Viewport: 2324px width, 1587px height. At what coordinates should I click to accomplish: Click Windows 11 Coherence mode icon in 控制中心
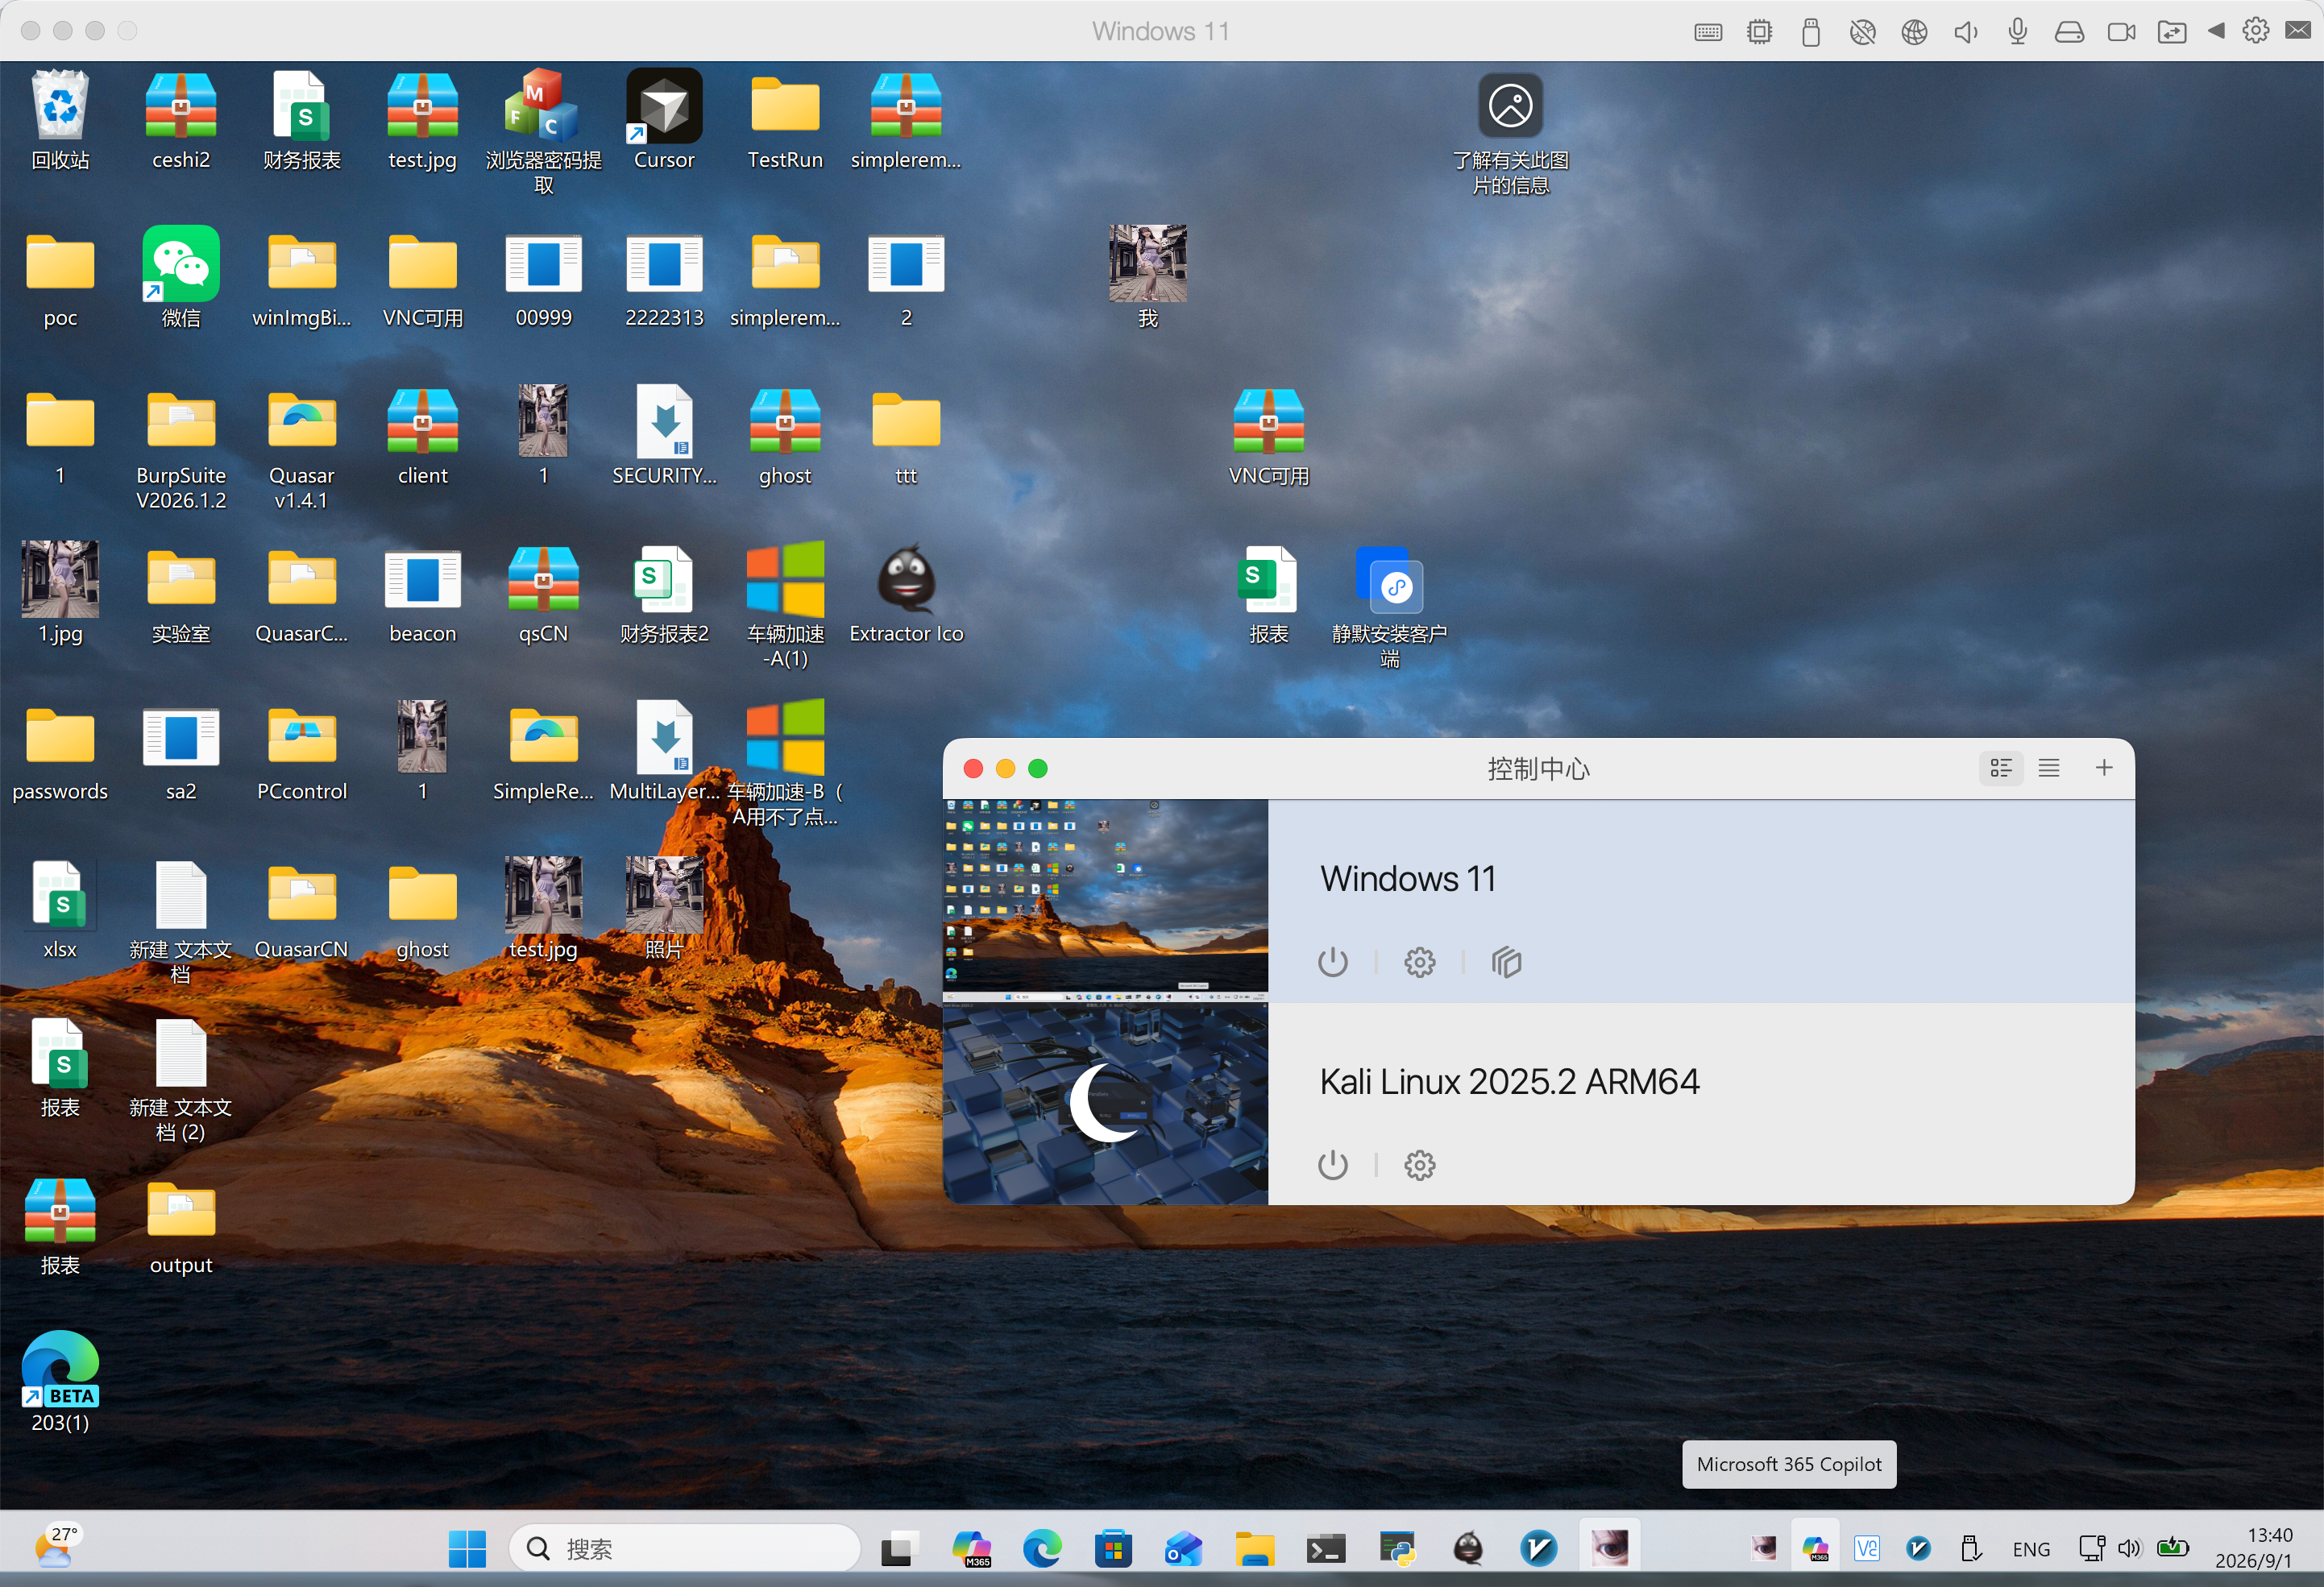1506,962
